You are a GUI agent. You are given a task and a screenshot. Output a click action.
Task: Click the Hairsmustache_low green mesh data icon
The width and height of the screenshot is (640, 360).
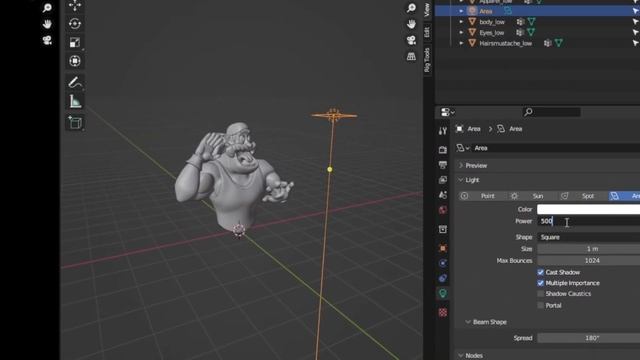pyautogui.click(x=558, y=43)
